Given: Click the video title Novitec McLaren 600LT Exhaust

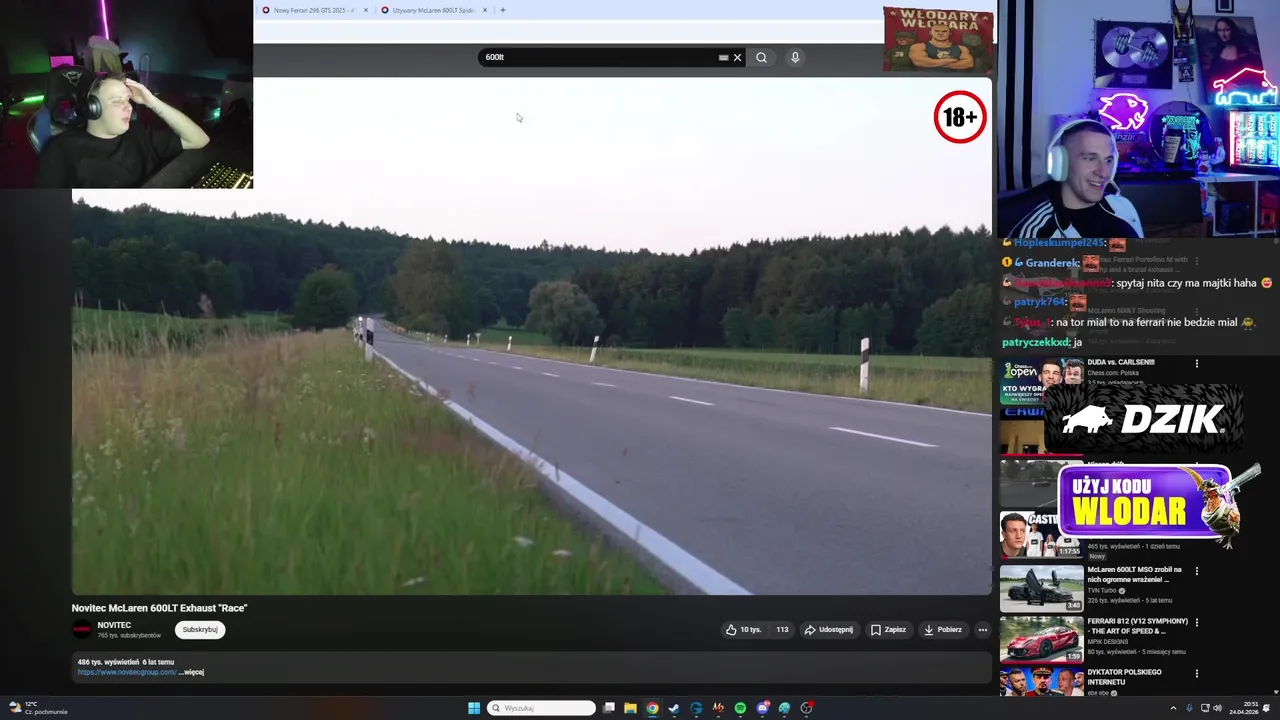Looking at the screenshot, I should pos(159,608).
